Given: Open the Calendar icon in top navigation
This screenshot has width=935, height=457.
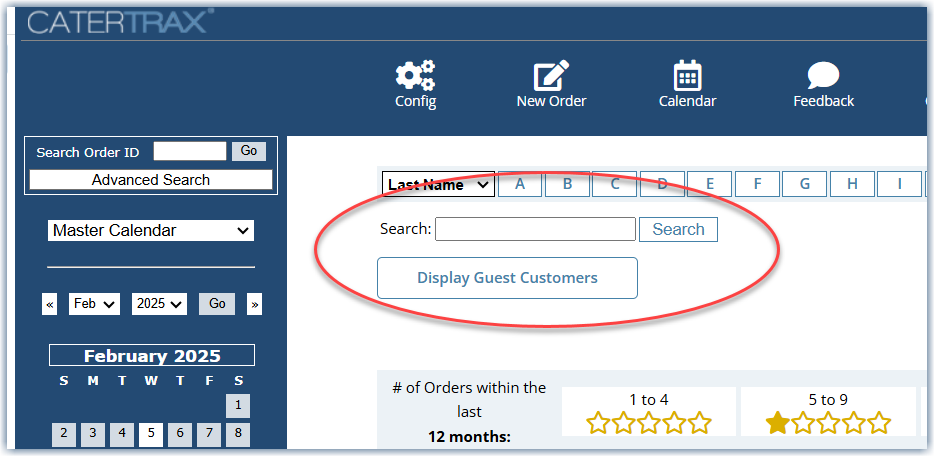Looking at the screenshot, I should [687, 76].
